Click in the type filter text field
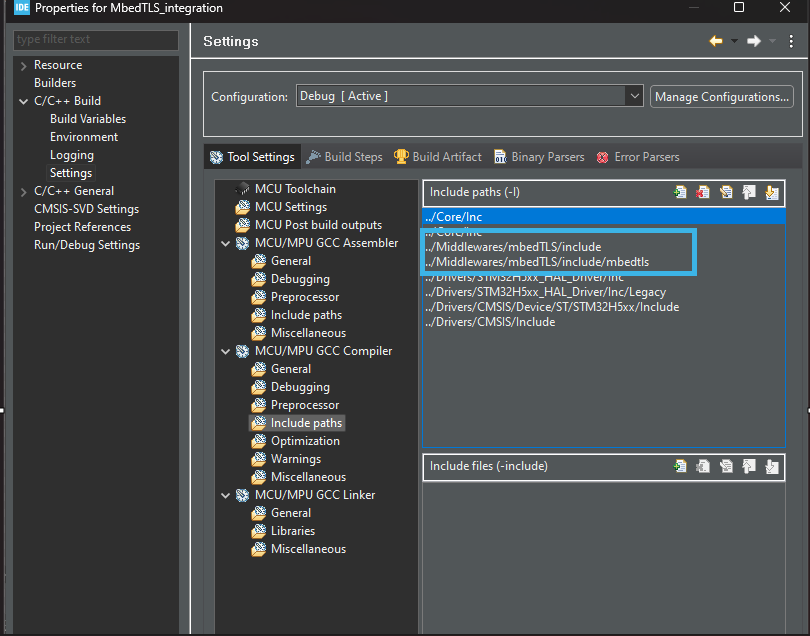This screenshot has width=810, height=636. (95, 40)
